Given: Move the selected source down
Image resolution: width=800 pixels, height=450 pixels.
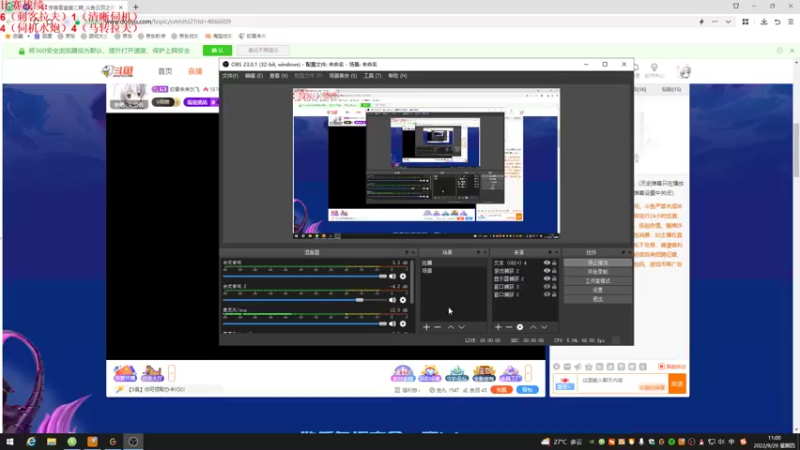Looking at the screenshot, I should pyautogui.click(x=544, y=327).
